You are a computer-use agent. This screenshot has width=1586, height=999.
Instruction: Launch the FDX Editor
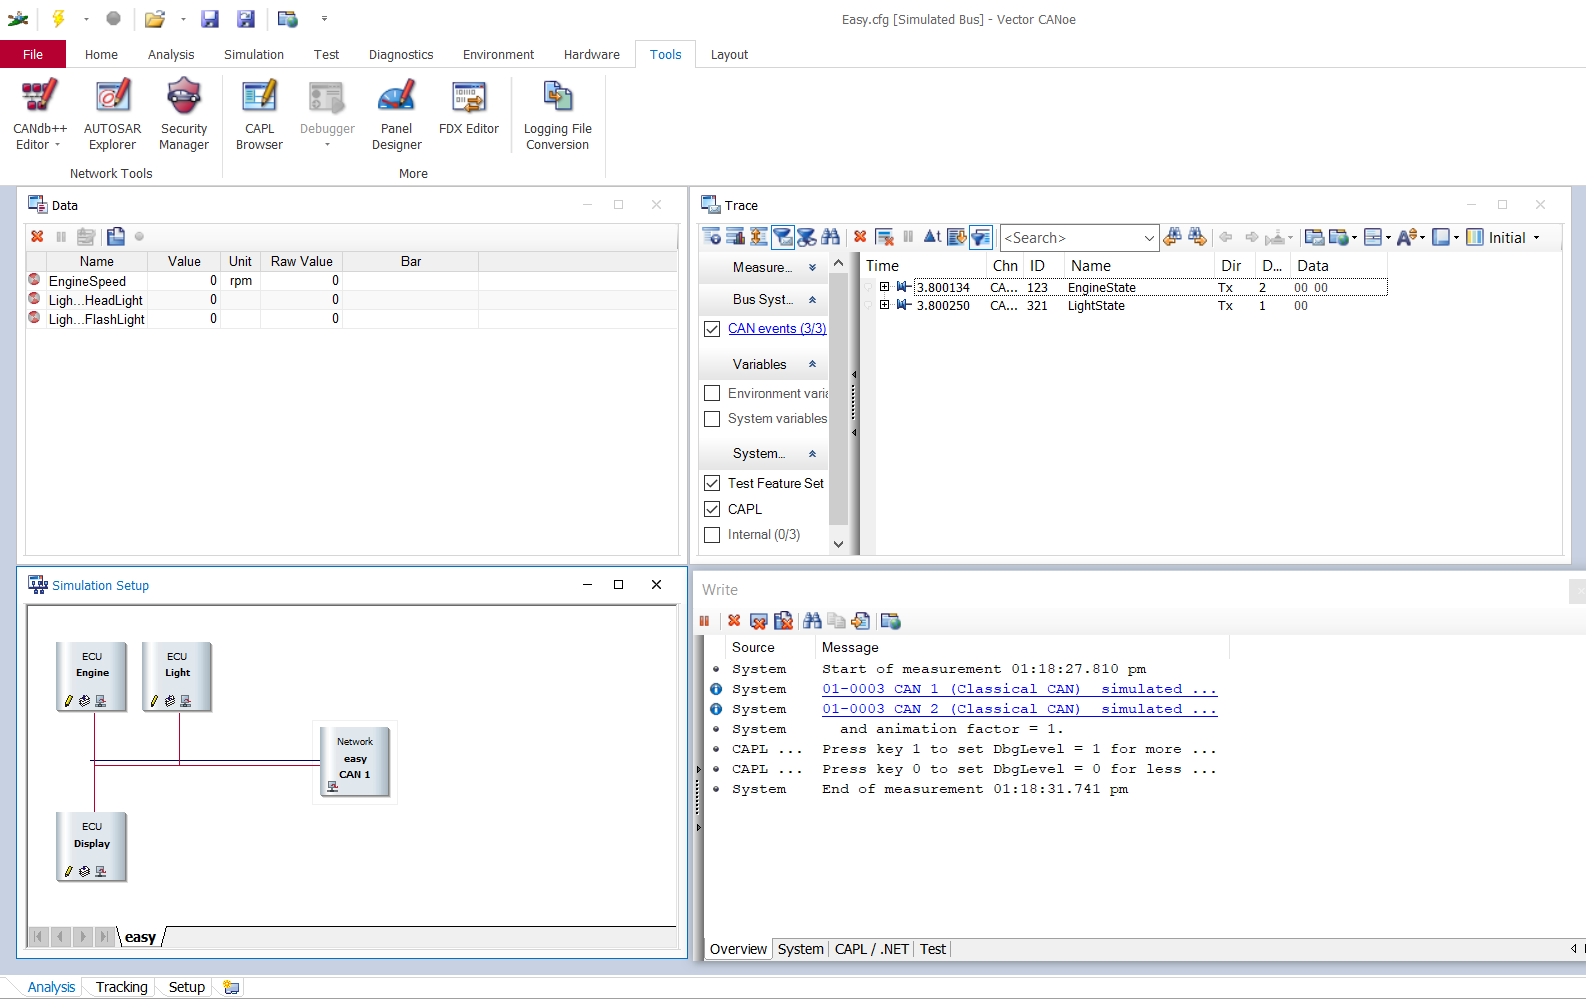pos(469,107)
